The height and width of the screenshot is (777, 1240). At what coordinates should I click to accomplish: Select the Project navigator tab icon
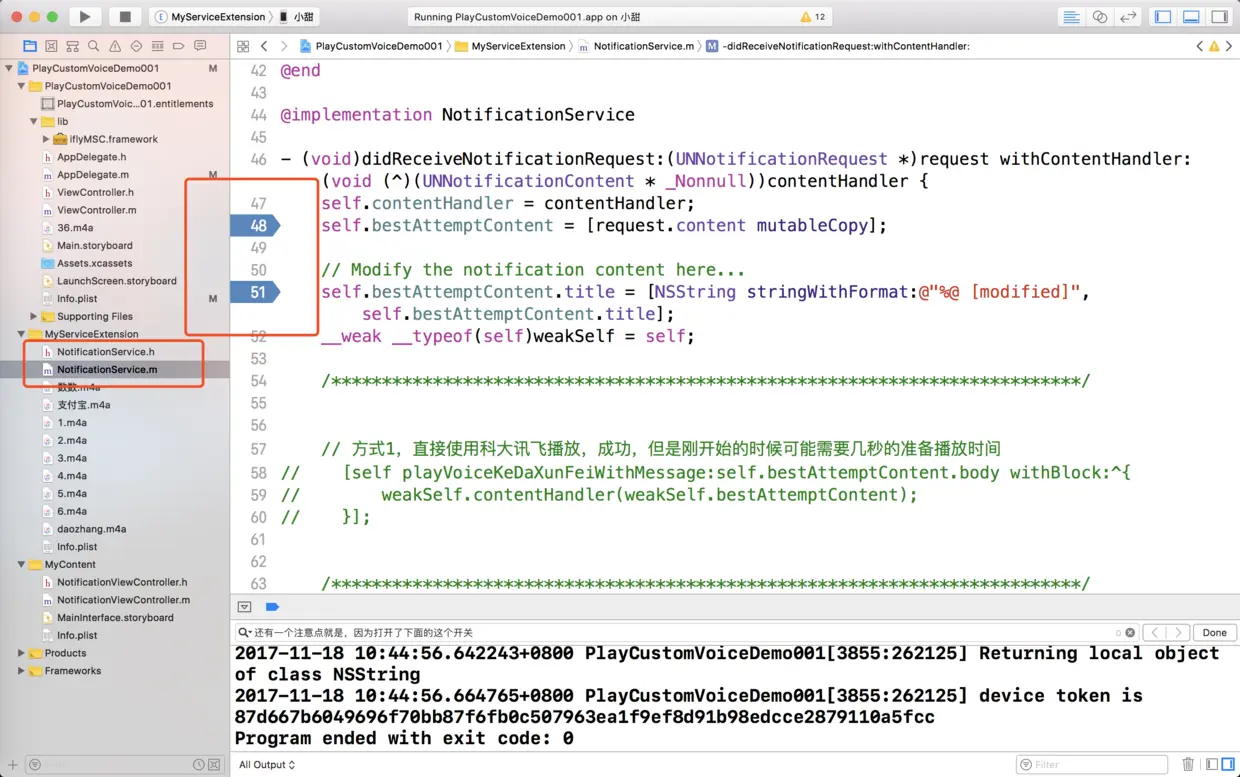click(30, 46)
